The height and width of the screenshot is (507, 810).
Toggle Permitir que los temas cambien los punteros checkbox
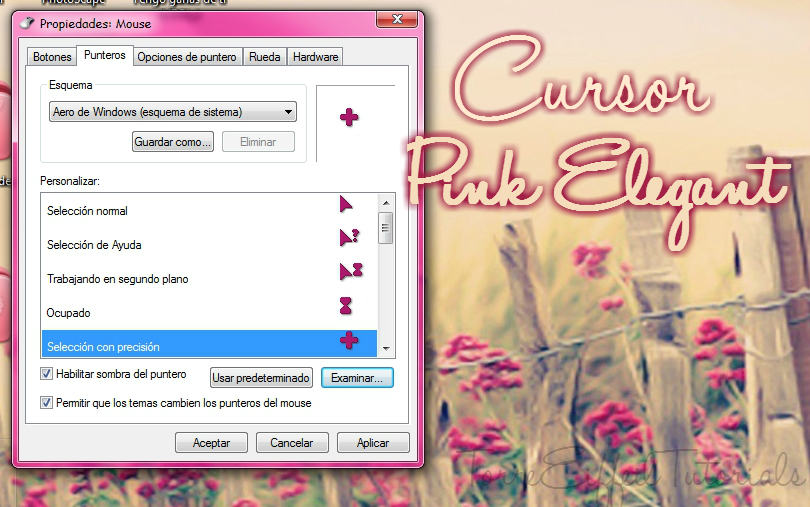46,403
